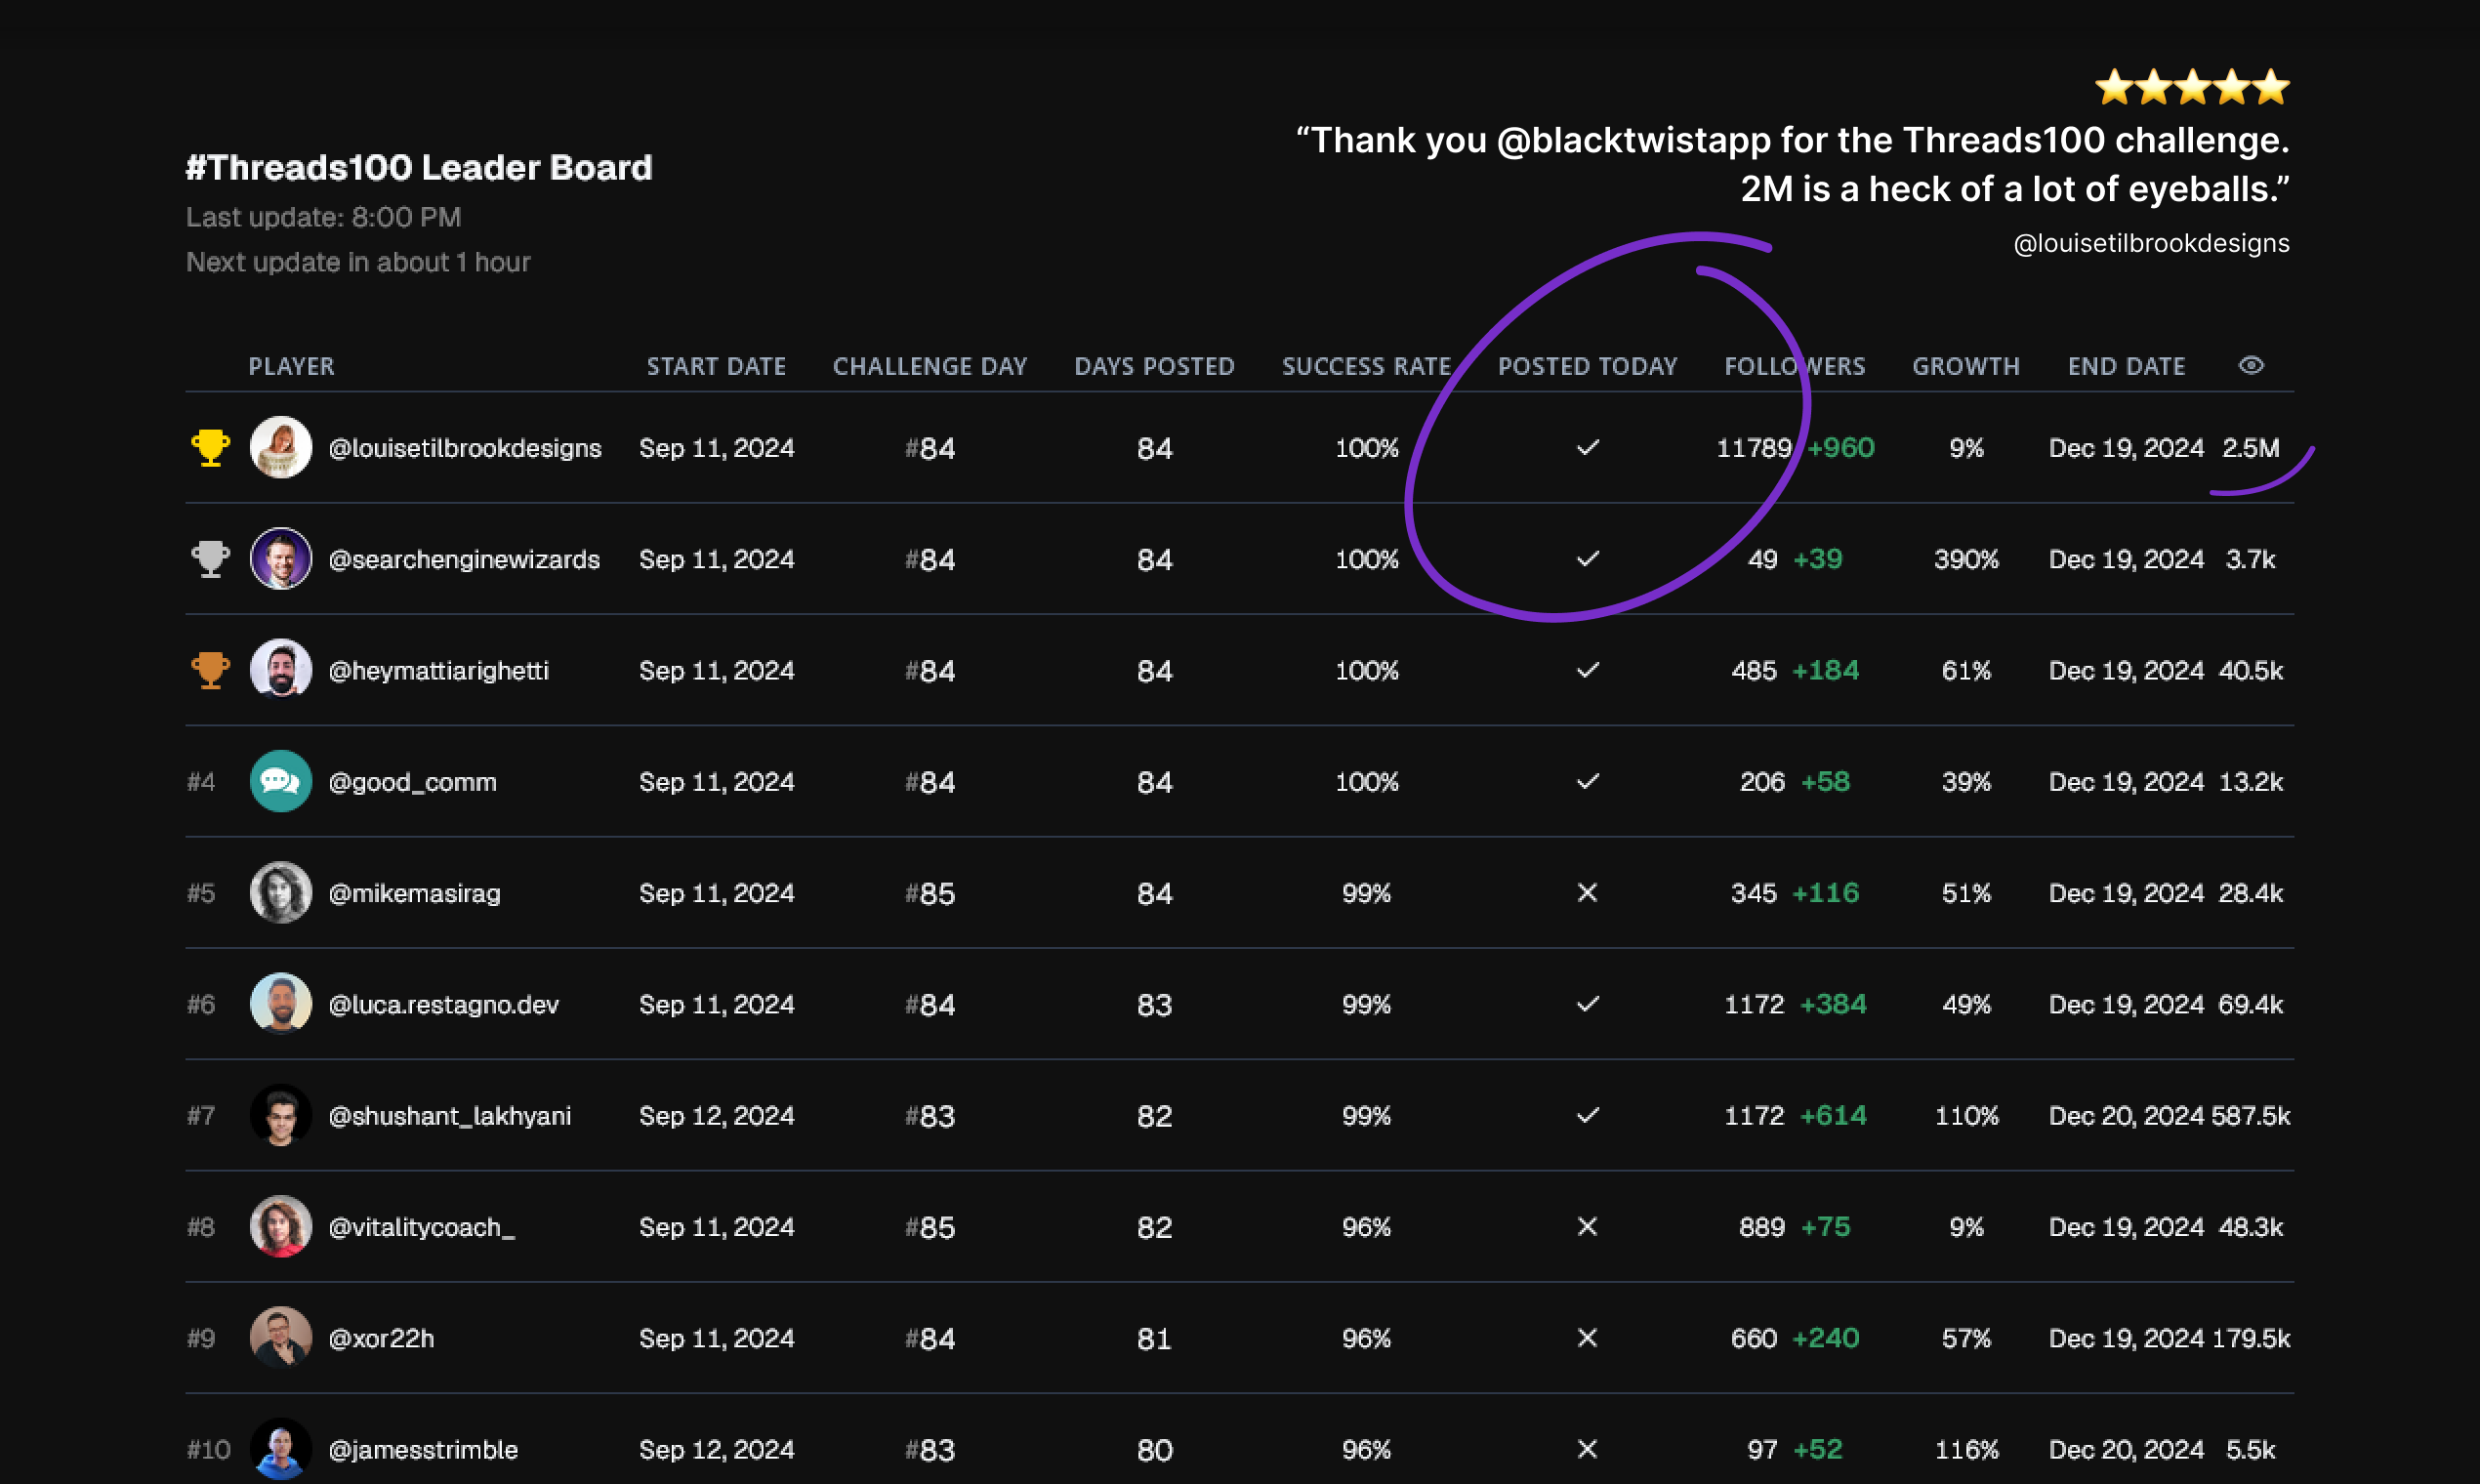Click the not-posted X mark for @xor22h
The image size is (2480, 1484).
click(1587, 1338)
